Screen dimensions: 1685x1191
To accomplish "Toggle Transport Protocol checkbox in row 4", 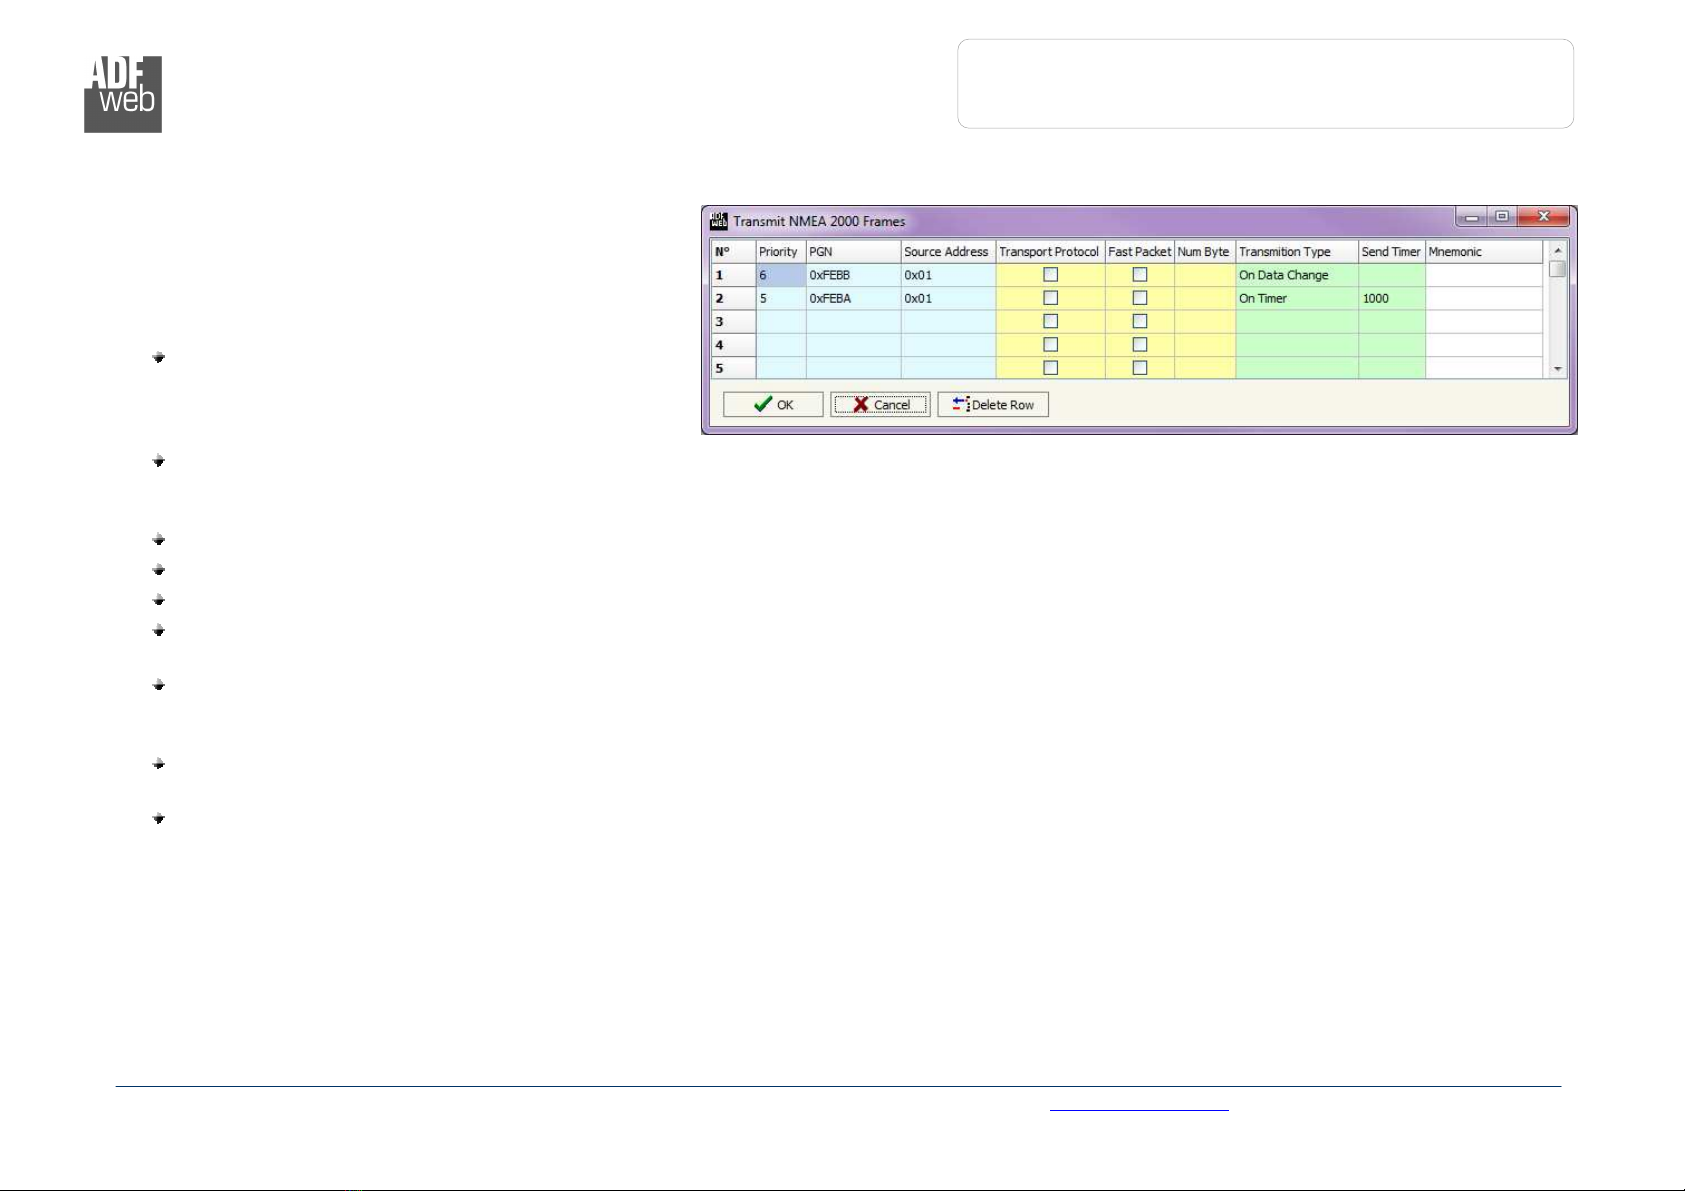I will coord(1050,344).
